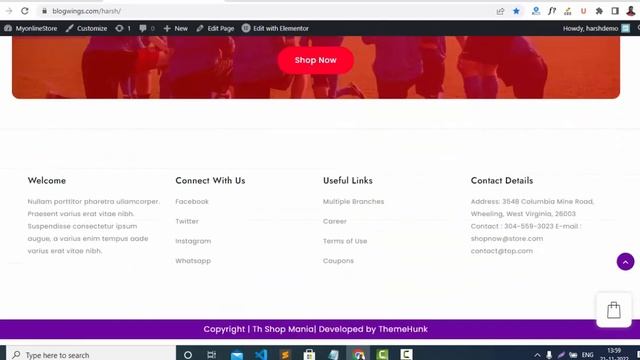
Task: Click the padlock site info icon
Action: tap(44, 11)
